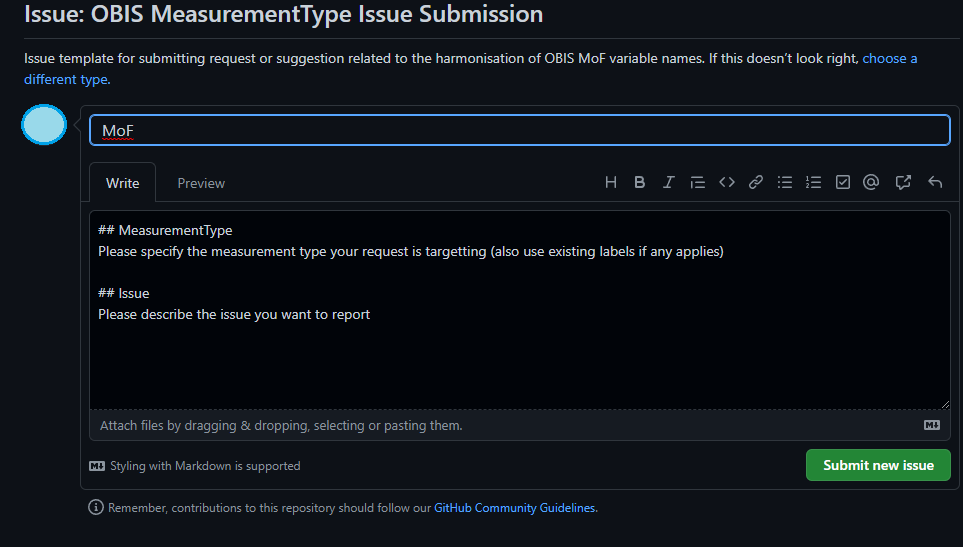The width and height of the screenshot is (963, 547).
Task: Click the ## Issue line in body
Action: click(x=123, y=293)
